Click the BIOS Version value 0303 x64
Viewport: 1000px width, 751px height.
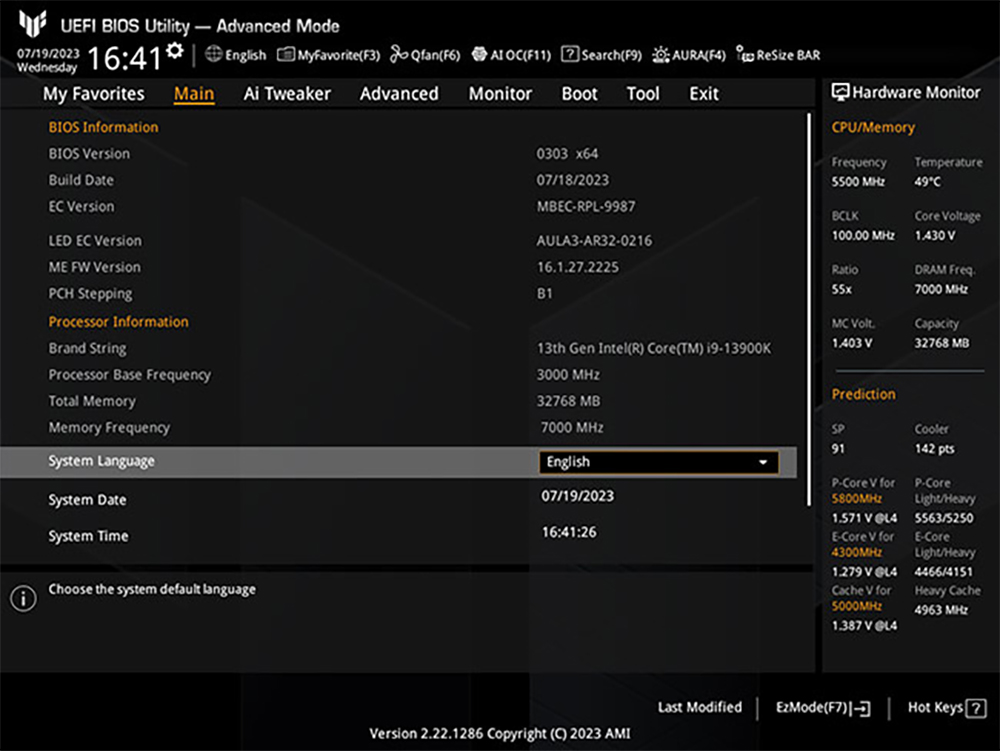coord(567,154)
